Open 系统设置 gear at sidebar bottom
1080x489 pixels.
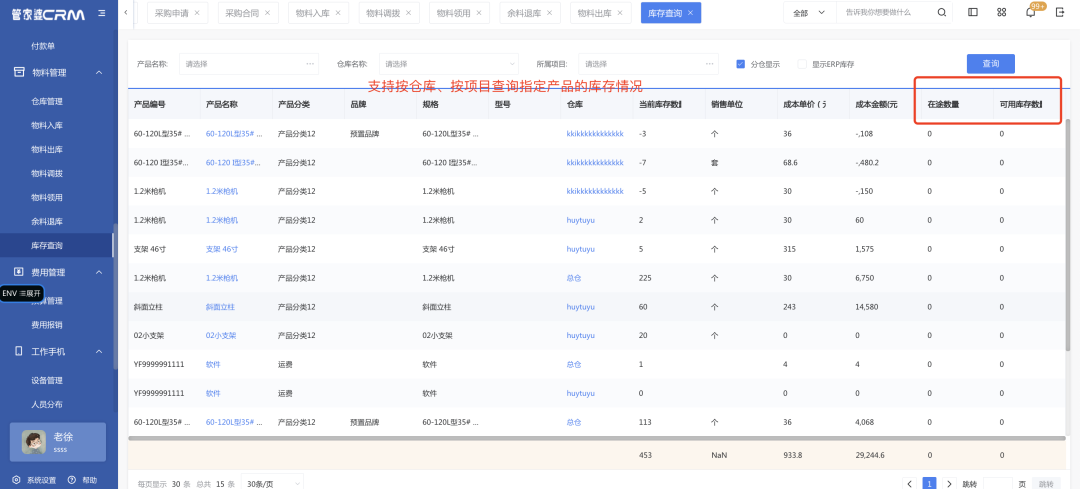click(34, 480)
